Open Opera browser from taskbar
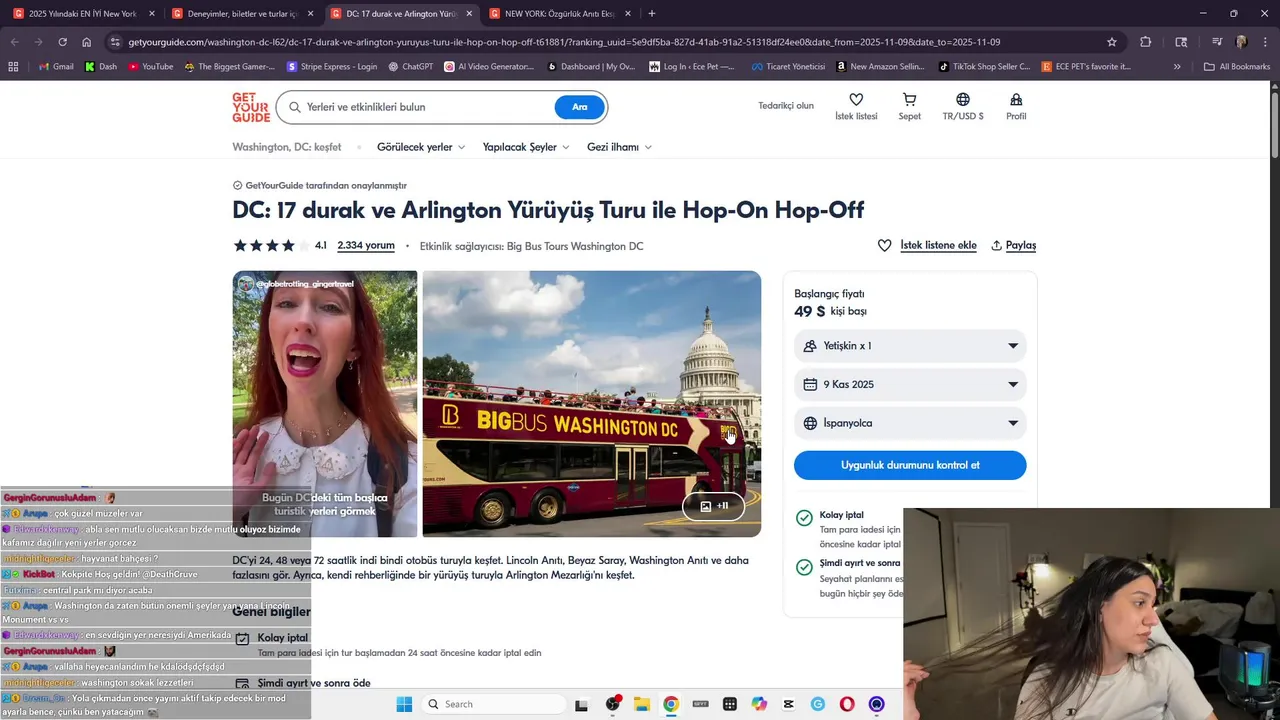 pos(847,704)
